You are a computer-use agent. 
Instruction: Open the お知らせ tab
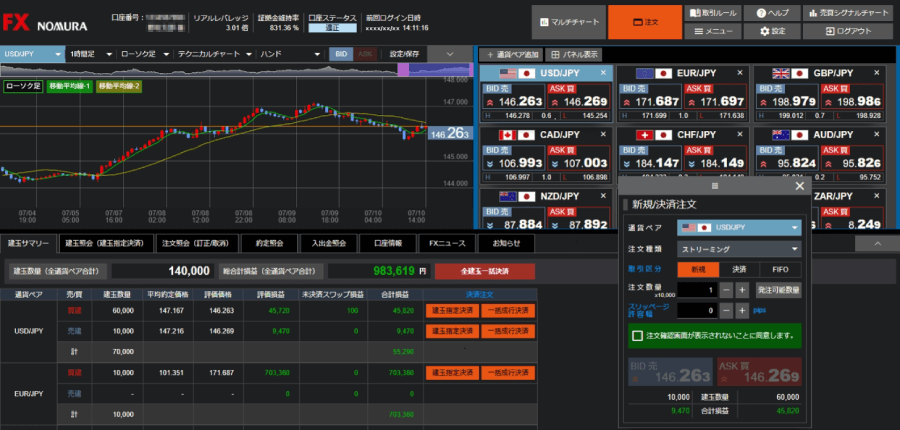506,243
